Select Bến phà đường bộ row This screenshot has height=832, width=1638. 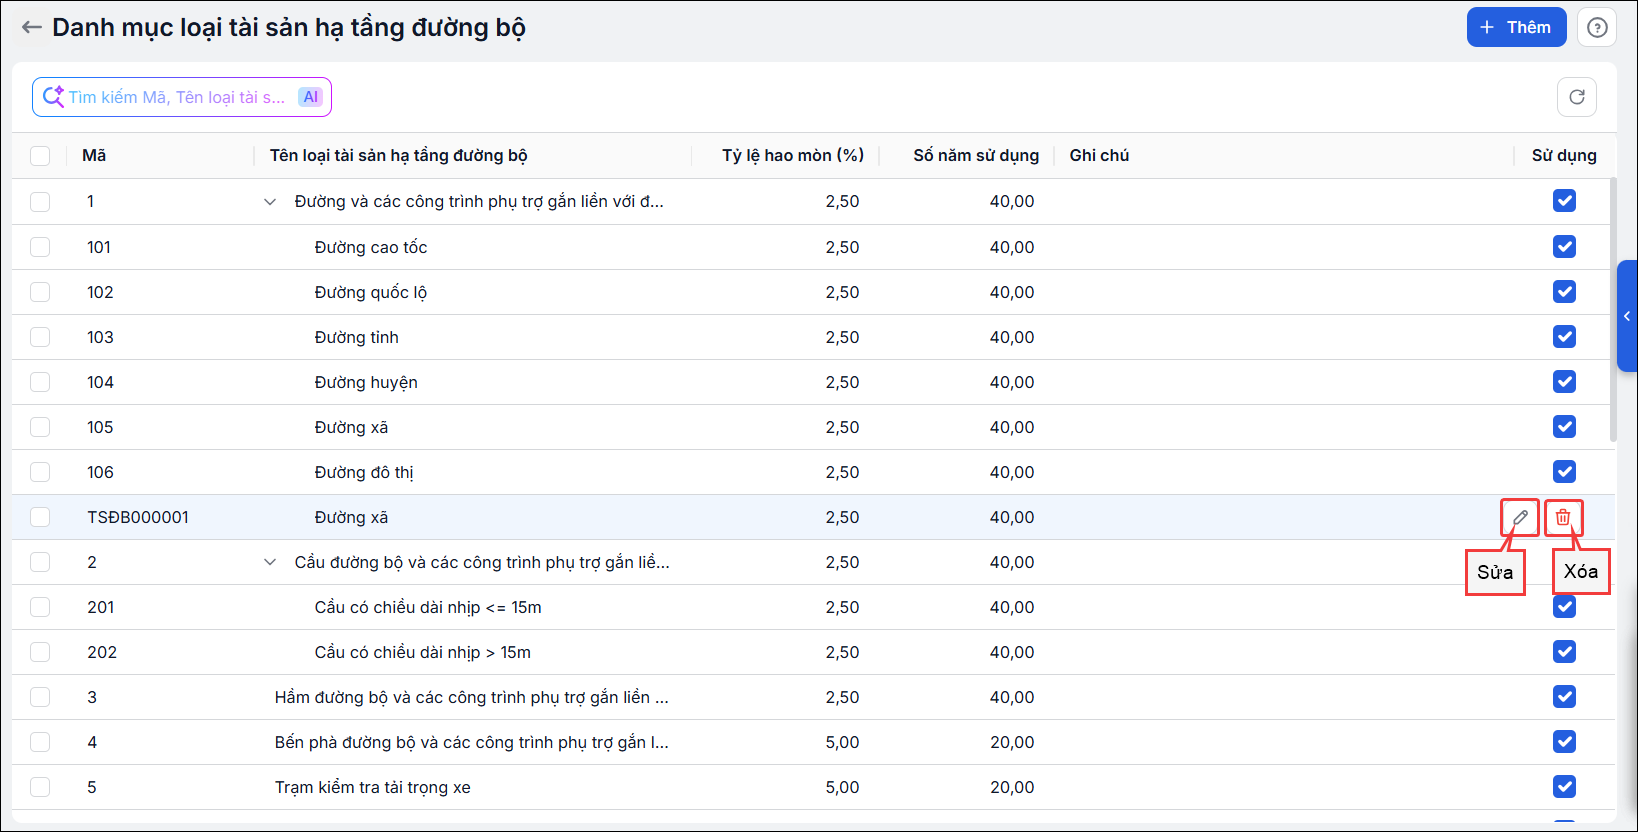click(814, 742)
